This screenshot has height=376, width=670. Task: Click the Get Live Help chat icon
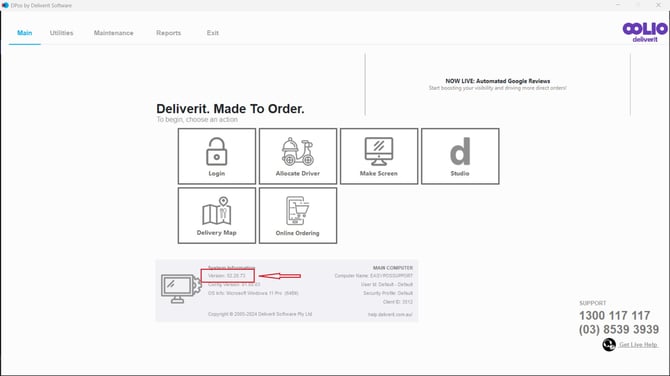(x=609, y=344)
